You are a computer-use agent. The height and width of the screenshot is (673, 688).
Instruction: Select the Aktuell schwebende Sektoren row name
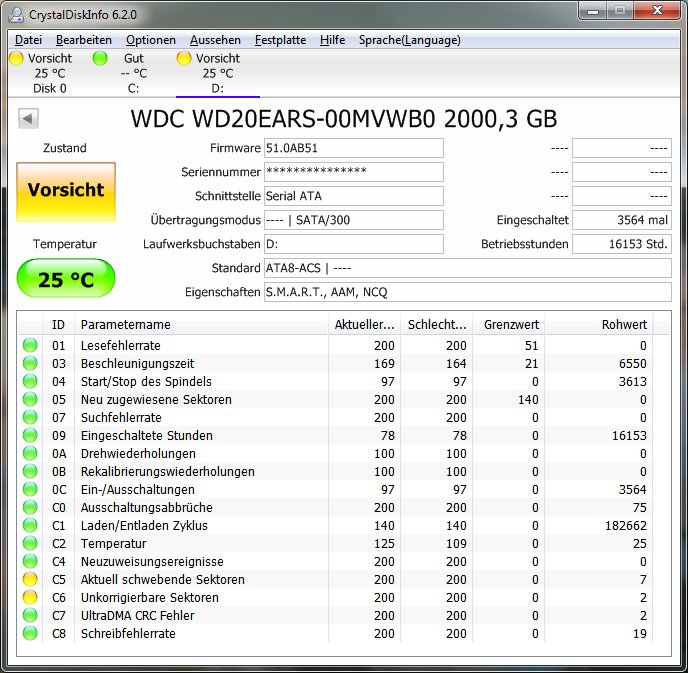pyautogui.click(x=162, y=580)
